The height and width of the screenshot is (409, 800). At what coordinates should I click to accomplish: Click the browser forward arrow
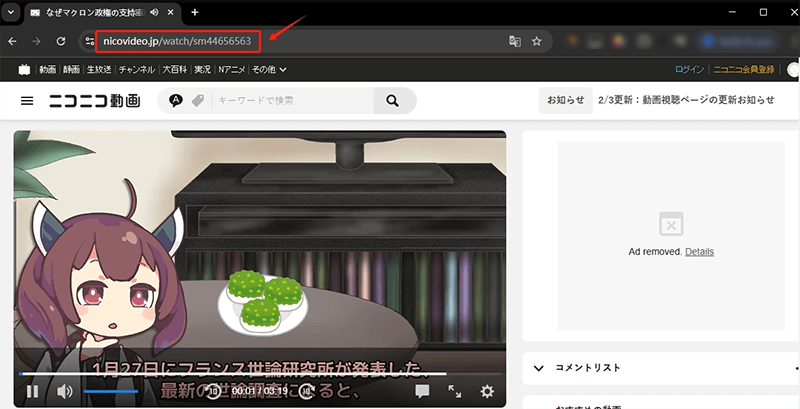point(36,41)
